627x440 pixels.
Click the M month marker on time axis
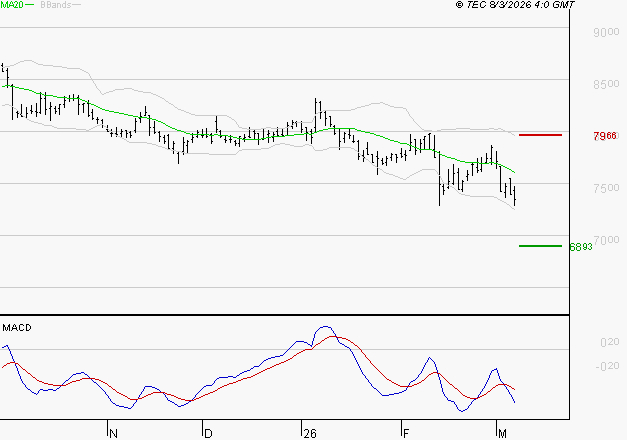(502, 433)
